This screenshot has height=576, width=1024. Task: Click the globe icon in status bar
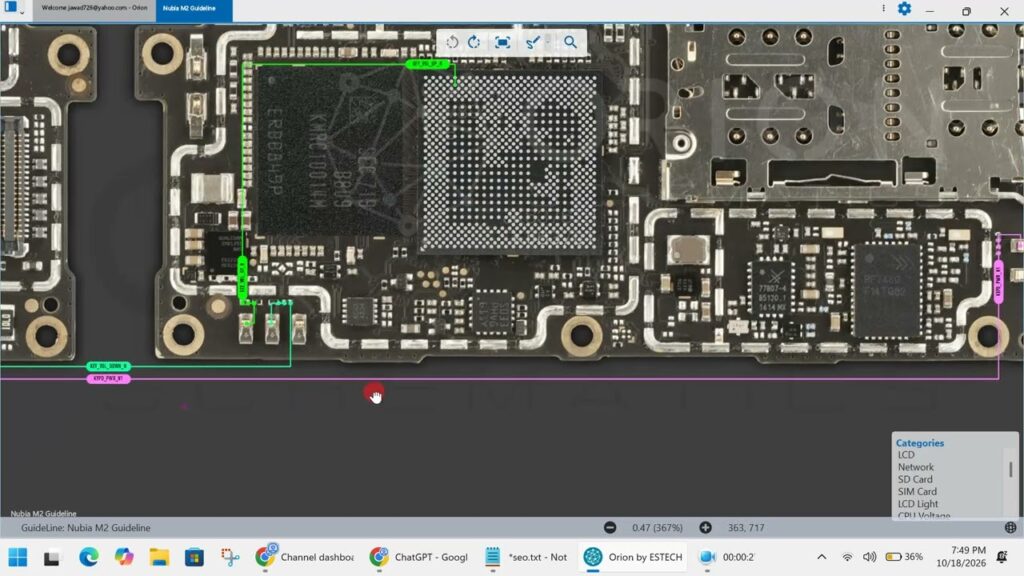coord(1010,527)
